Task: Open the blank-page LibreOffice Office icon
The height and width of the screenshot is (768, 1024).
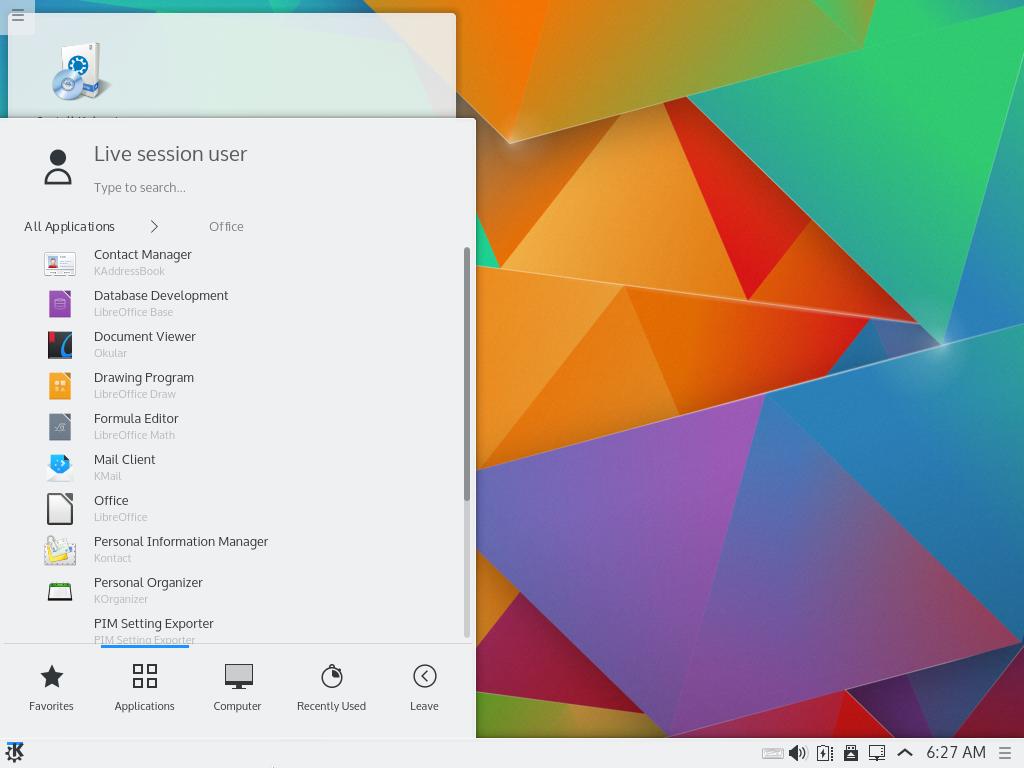Action: tap(60, 509)
